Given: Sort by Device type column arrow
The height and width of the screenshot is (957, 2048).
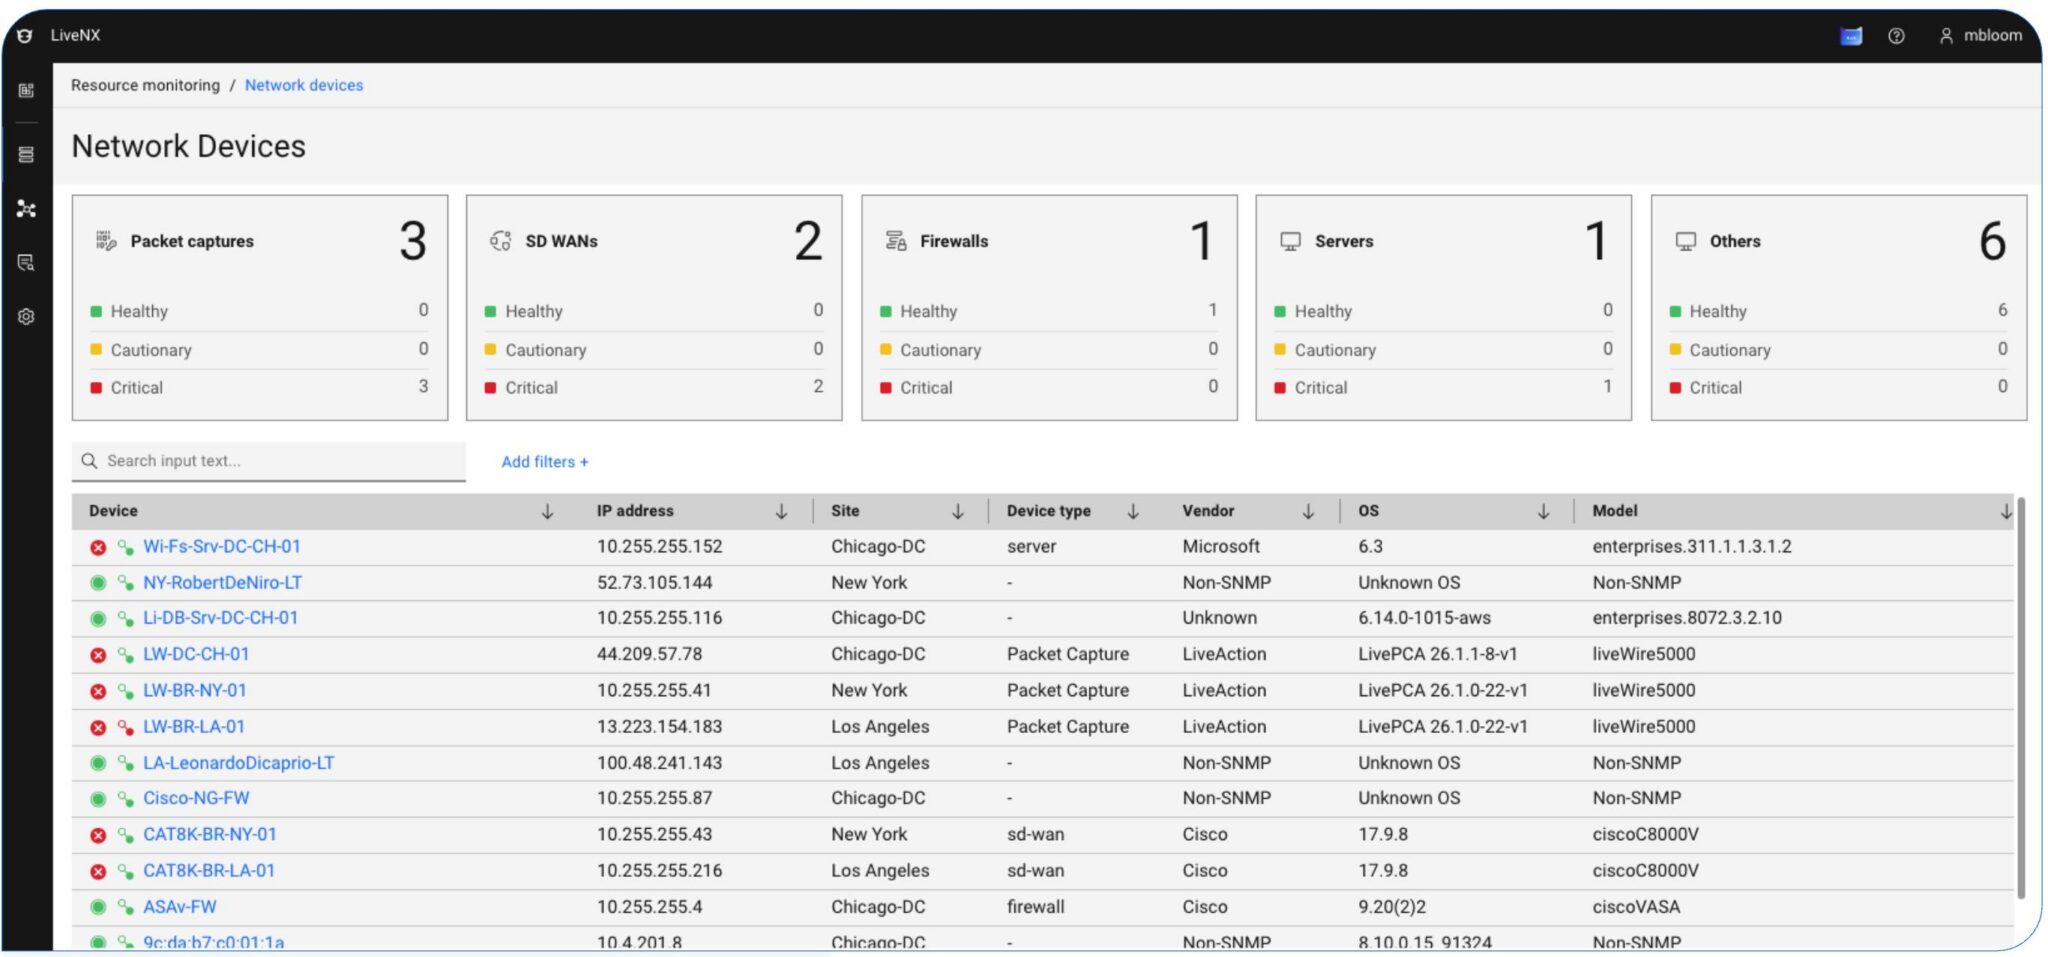Looking at the screenshot, I should click(1133, 511).
